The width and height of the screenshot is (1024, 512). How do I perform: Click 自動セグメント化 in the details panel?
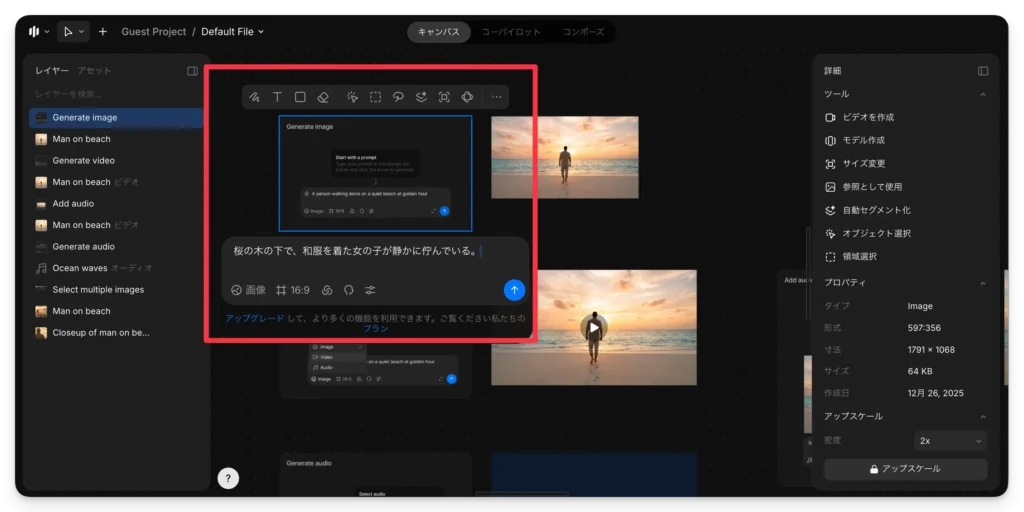coord(868,210)
